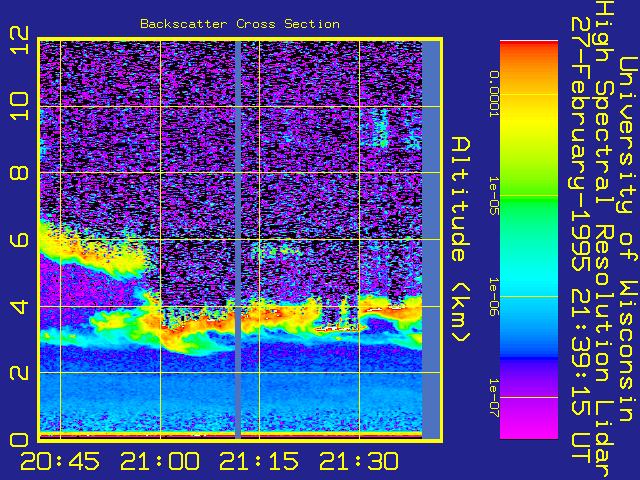Click altitude axis label 8
Image resolution: width=640 pixels, height=480 pixels.
(x=20, y=173)
